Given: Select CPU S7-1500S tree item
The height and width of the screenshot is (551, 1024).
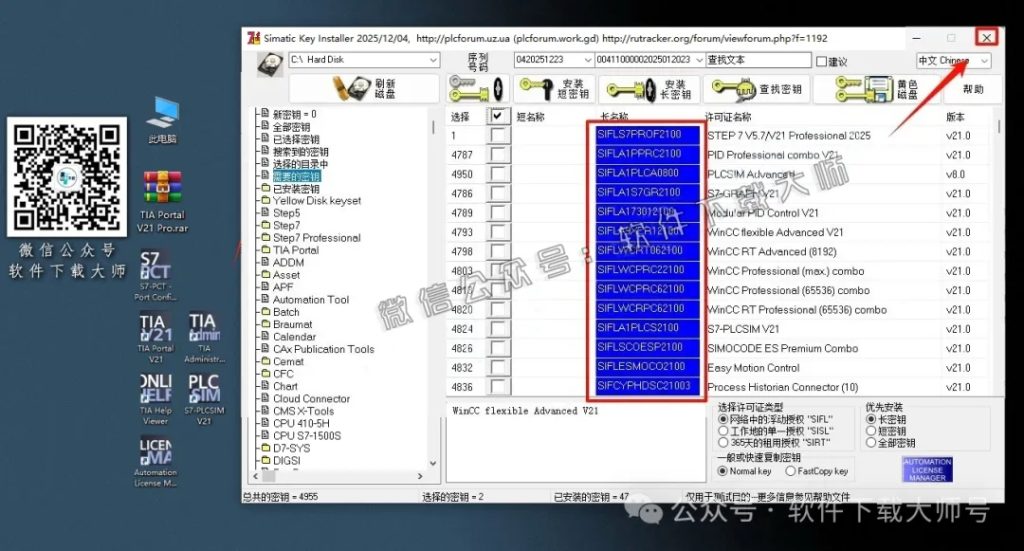Looking at the screenshot, I should pyautogui.click(x=307, y=435).
